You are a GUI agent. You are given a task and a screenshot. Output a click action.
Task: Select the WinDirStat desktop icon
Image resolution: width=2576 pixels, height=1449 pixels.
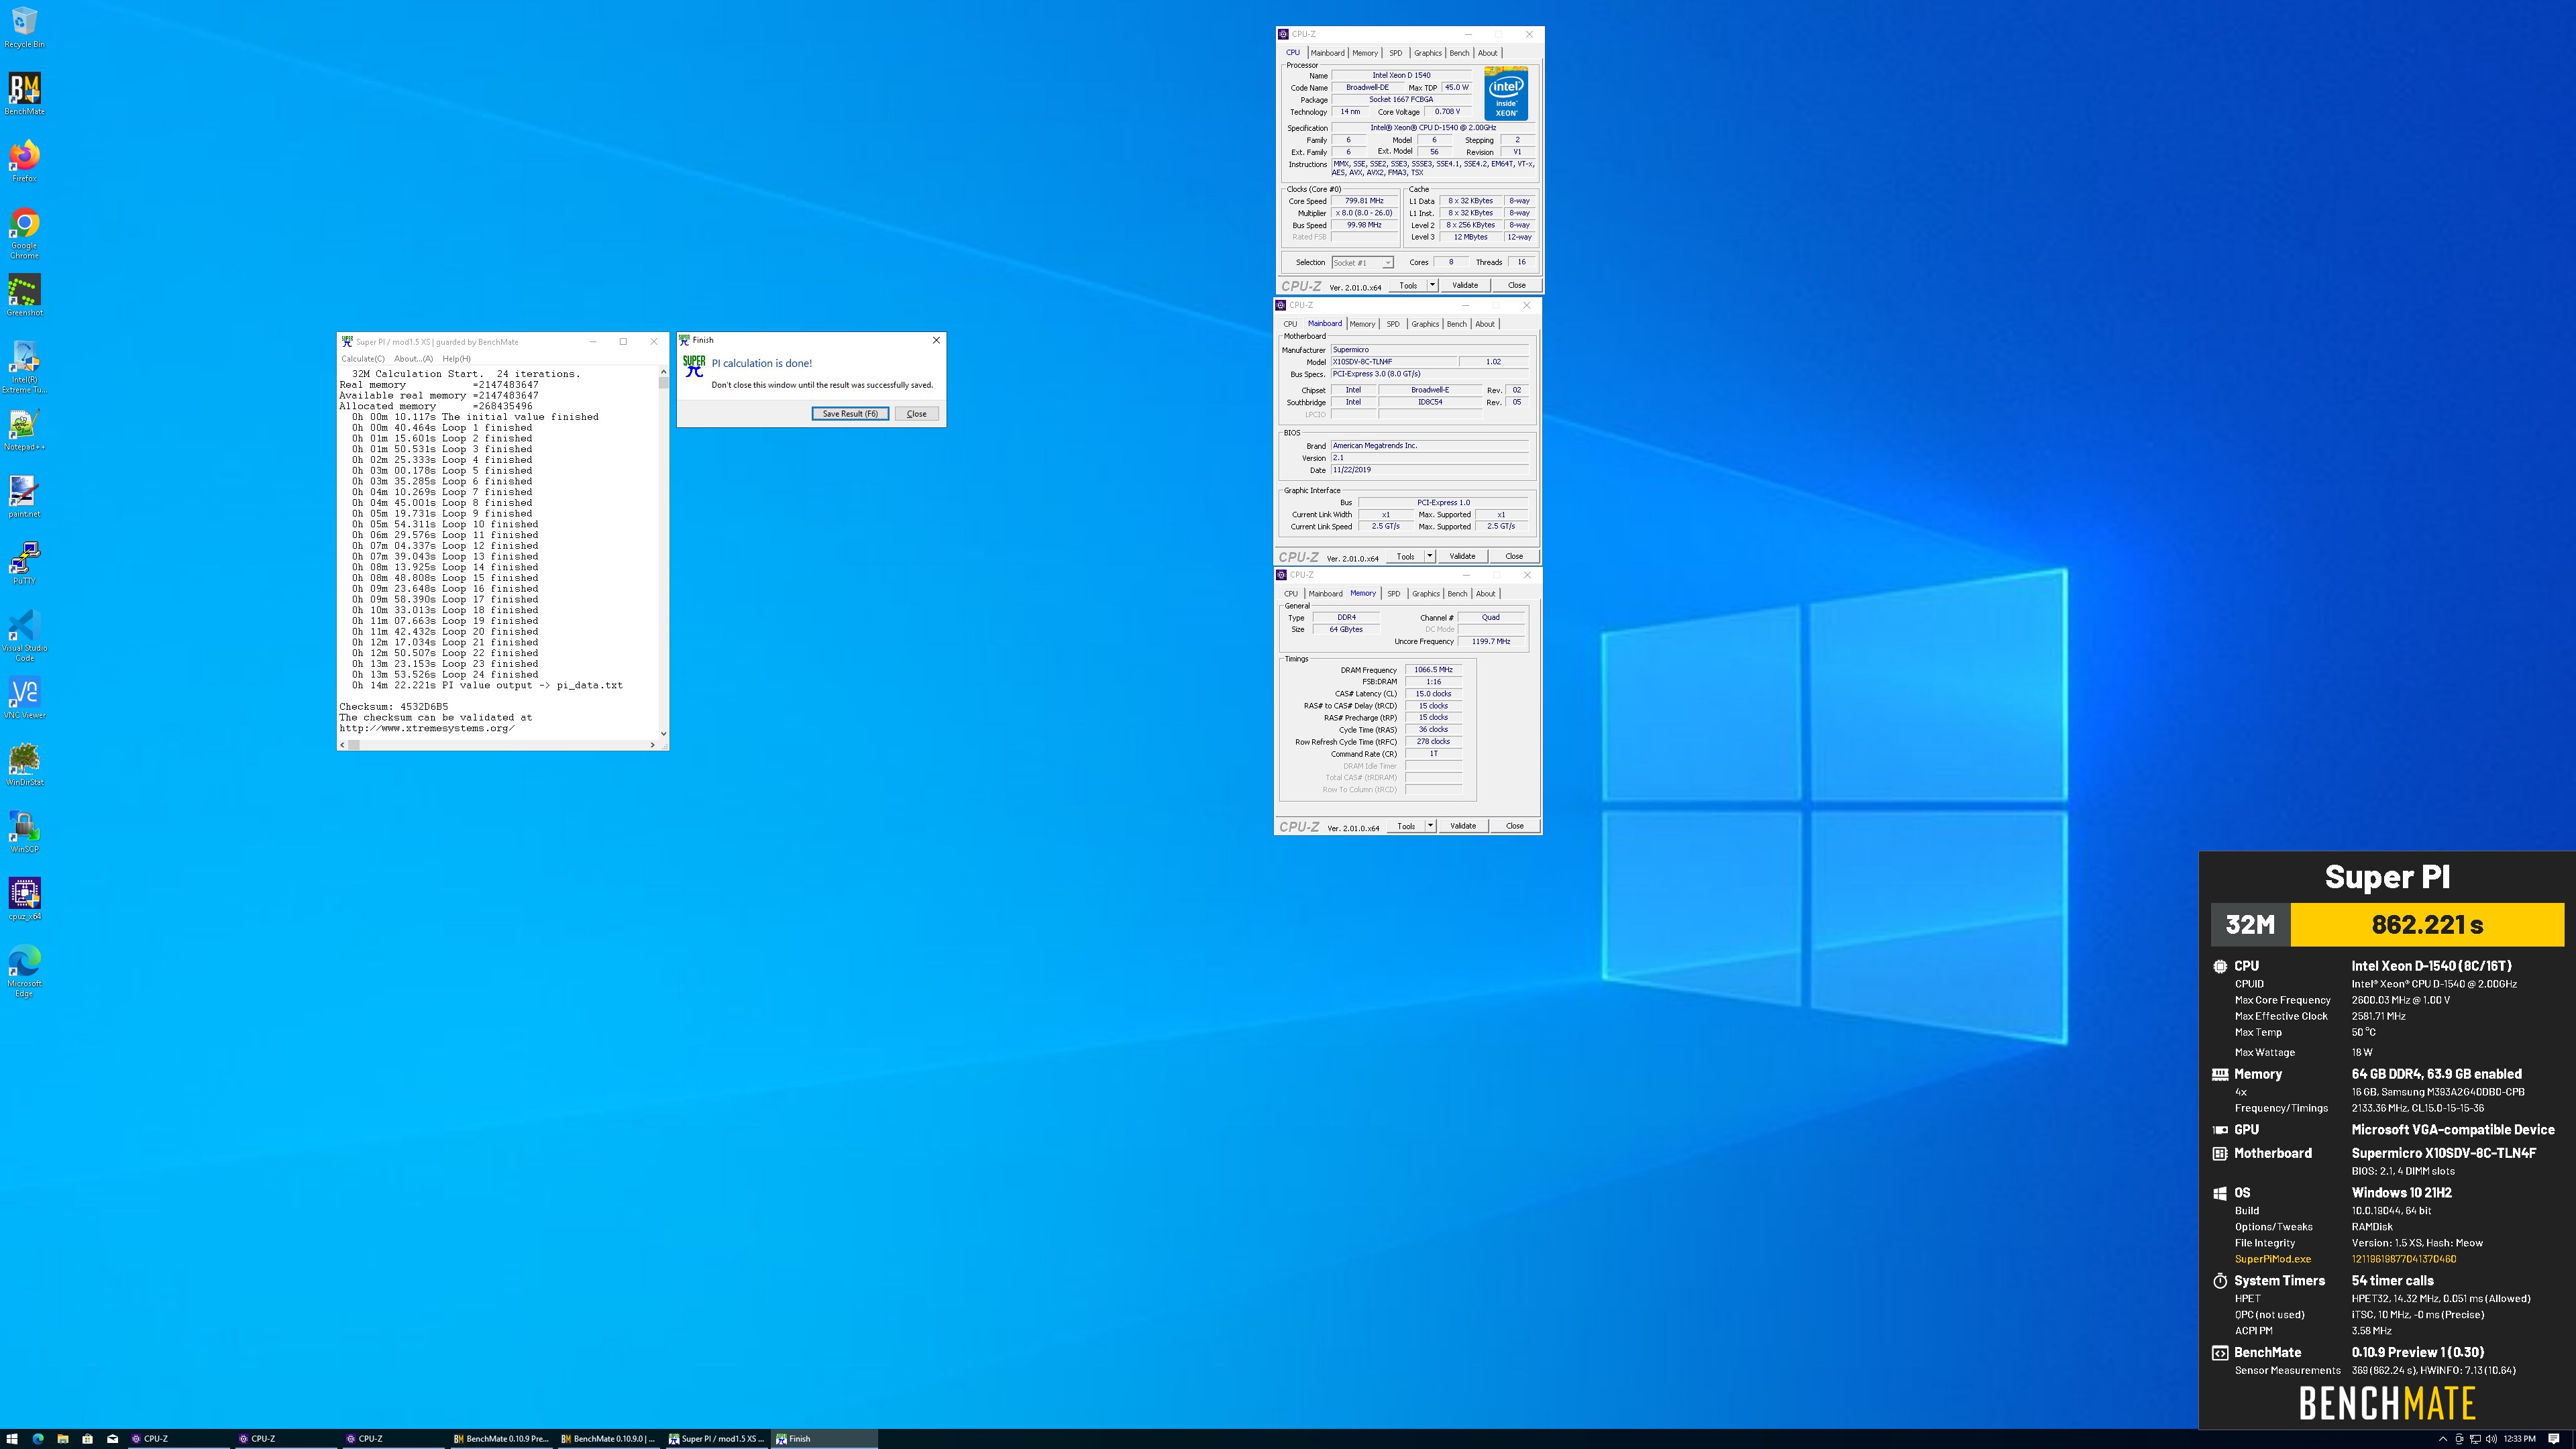24,764
